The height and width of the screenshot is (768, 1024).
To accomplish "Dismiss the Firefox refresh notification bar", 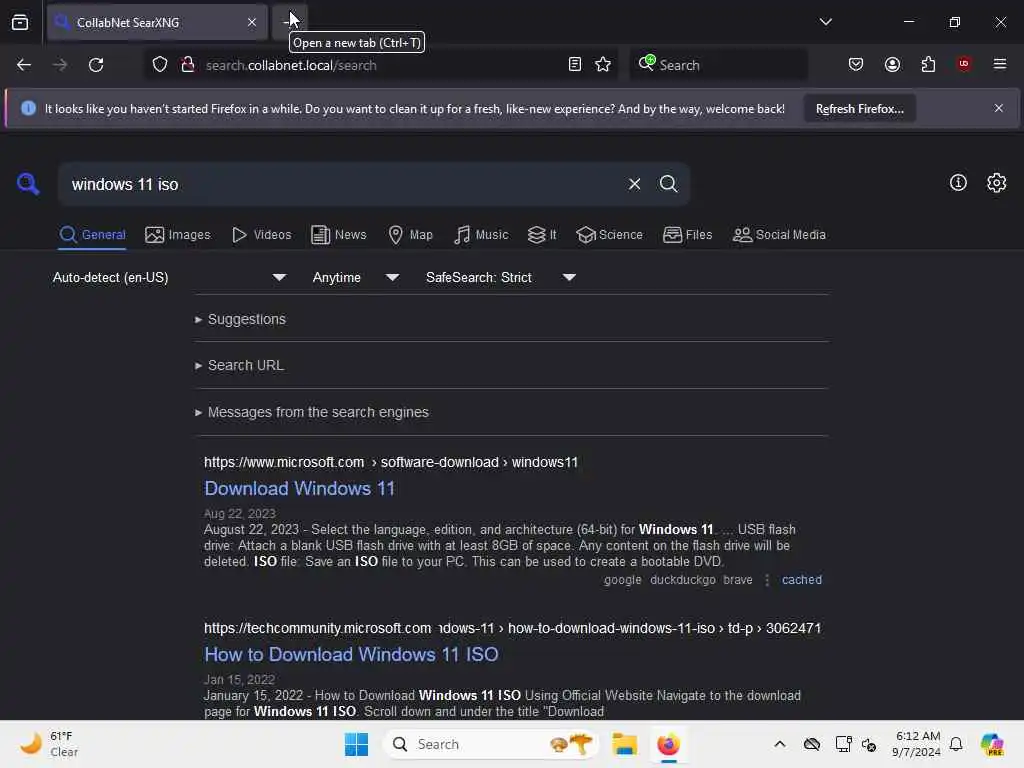I will point(999,108).
